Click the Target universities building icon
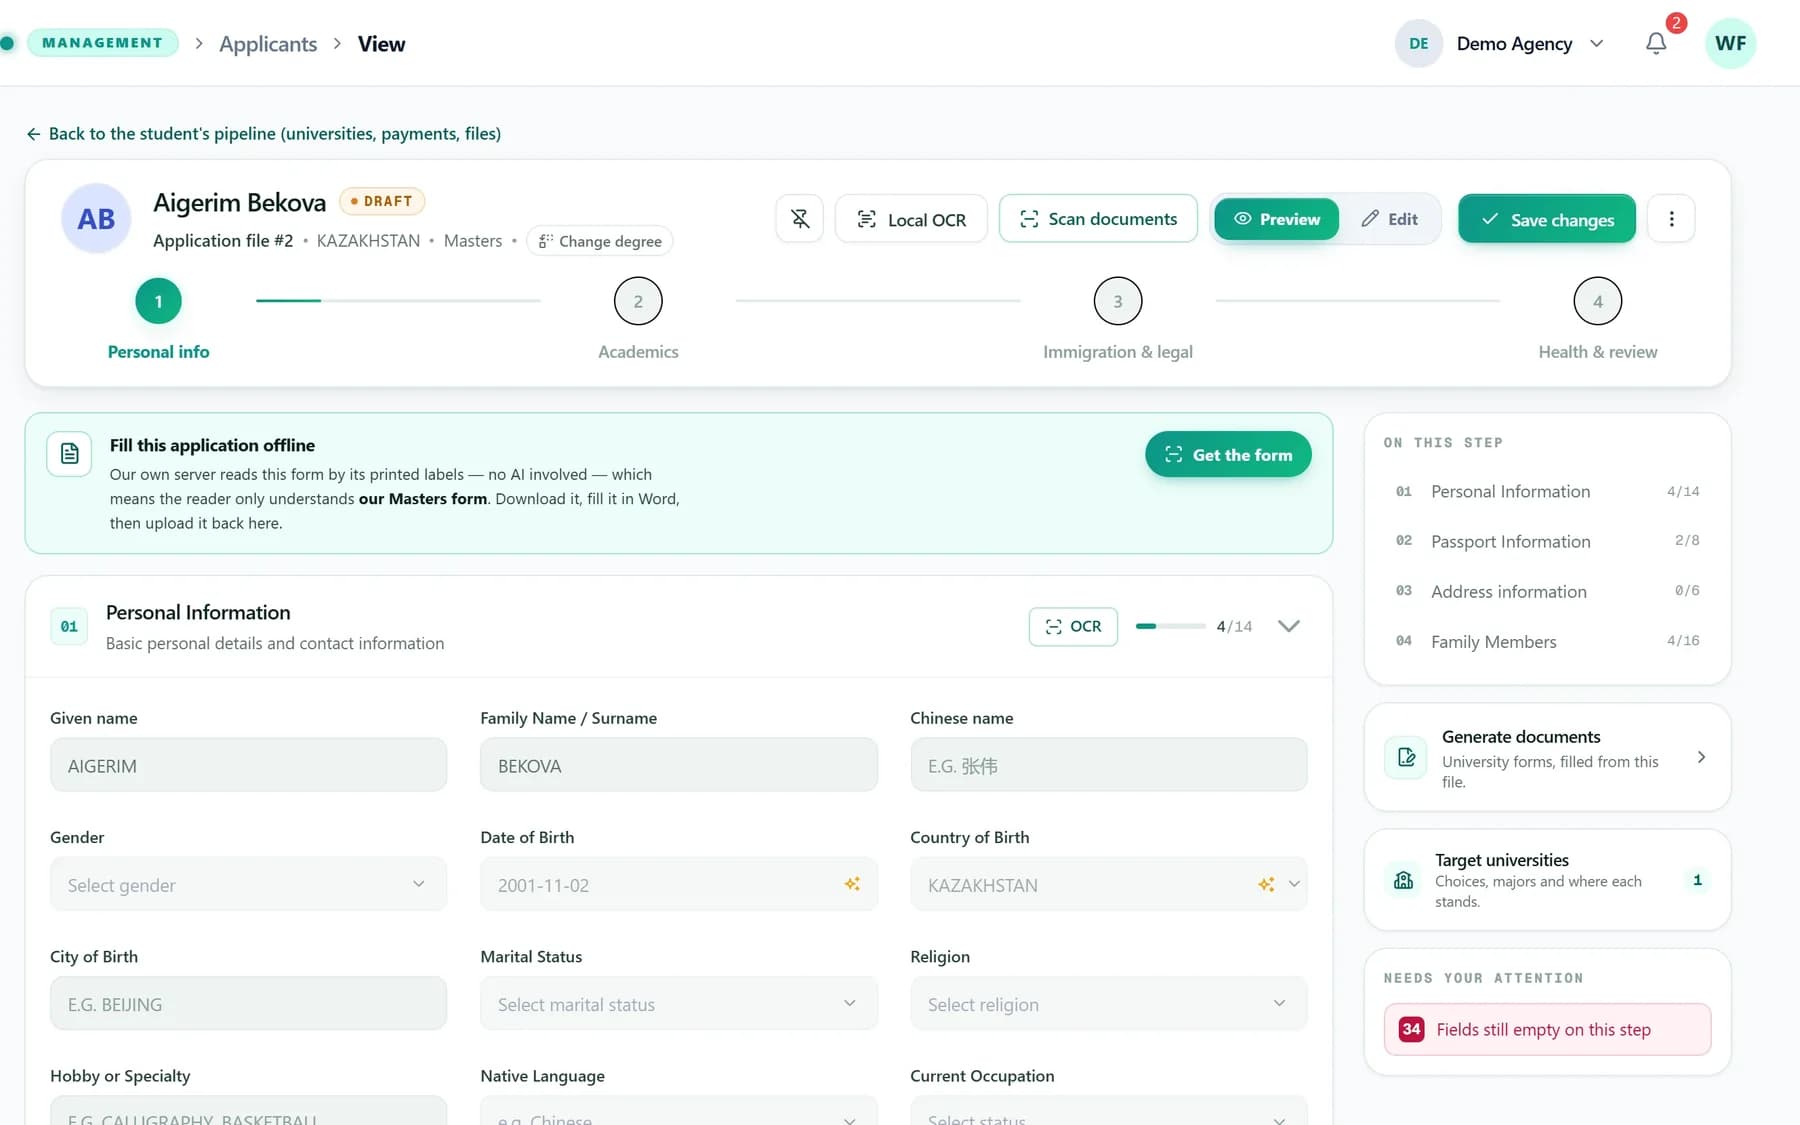The width and height of the screenshot is (1800, 1125). [1404, 880]
